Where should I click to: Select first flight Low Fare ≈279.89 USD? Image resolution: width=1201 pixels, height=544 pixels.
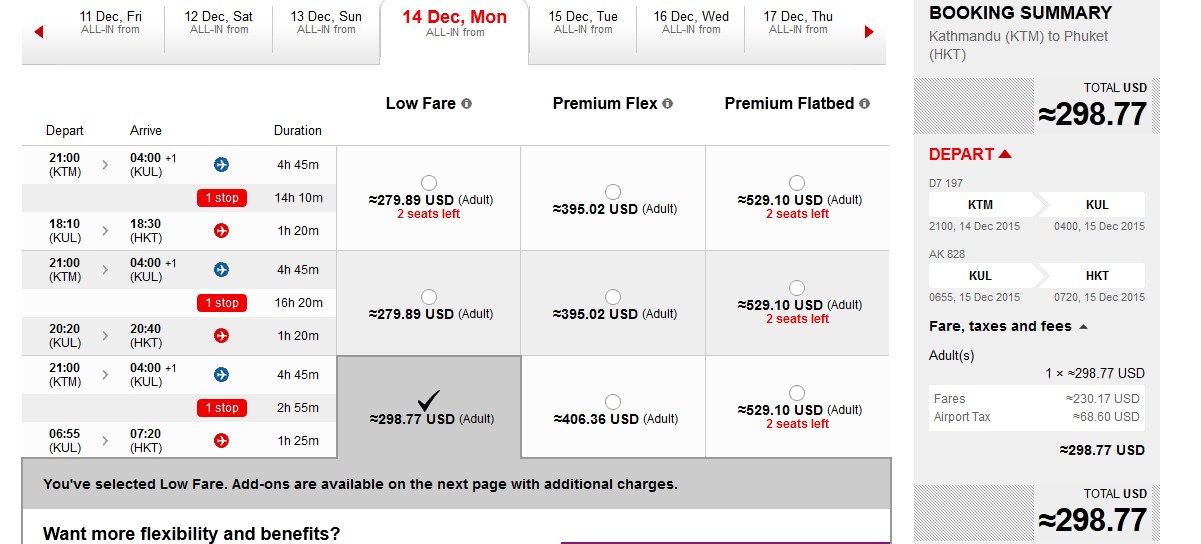(429, 182)
